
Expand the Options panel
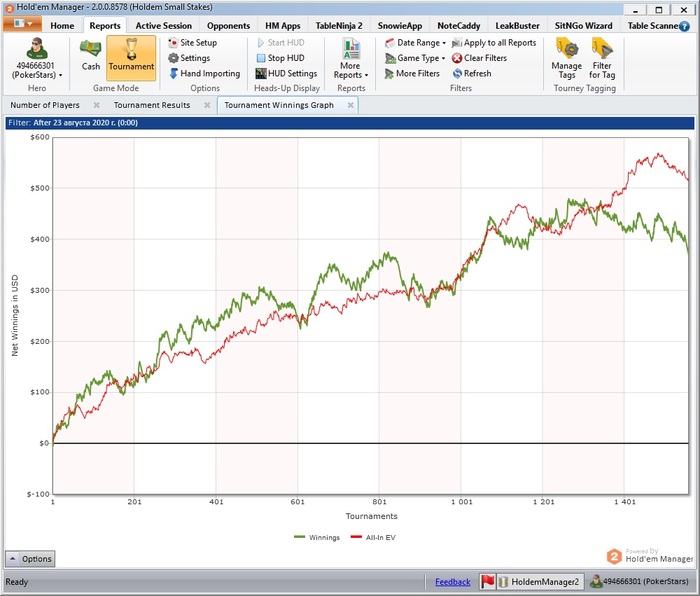30,558
